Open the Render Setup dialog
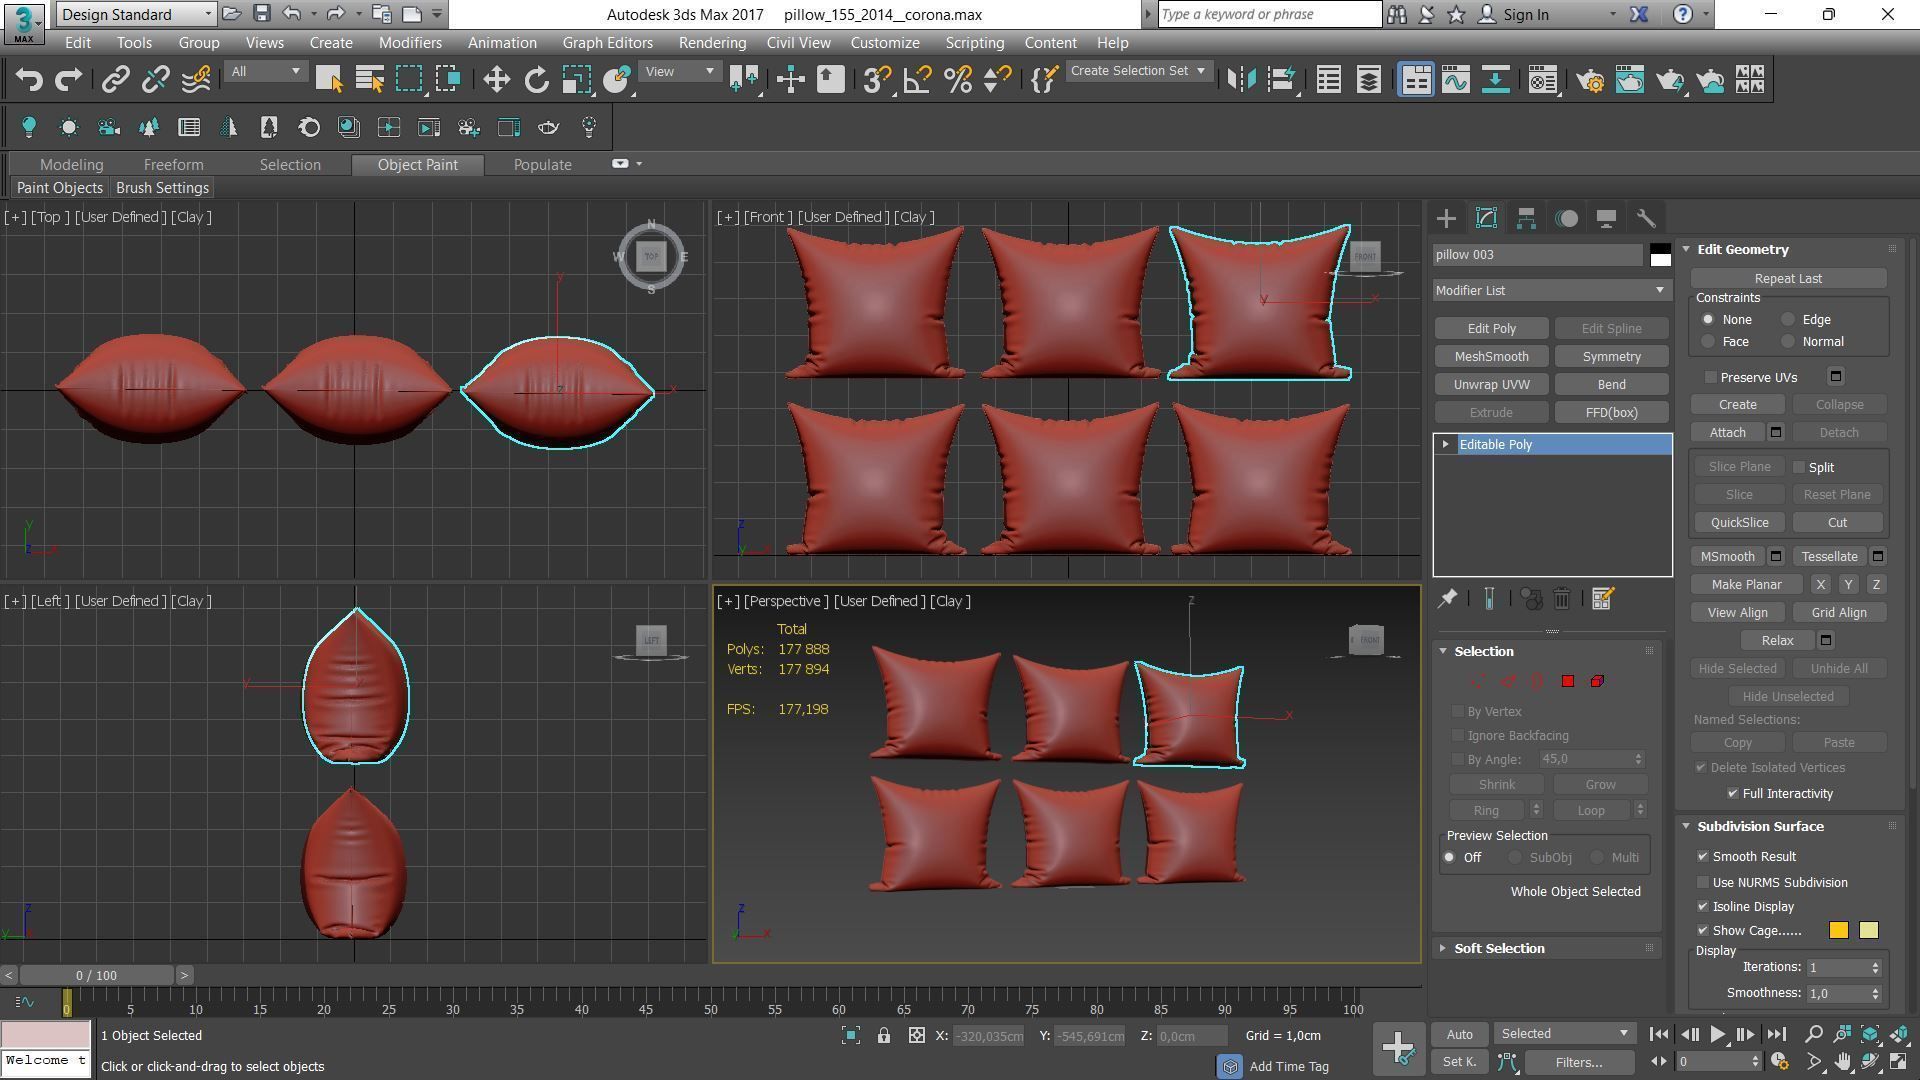 1590,80
